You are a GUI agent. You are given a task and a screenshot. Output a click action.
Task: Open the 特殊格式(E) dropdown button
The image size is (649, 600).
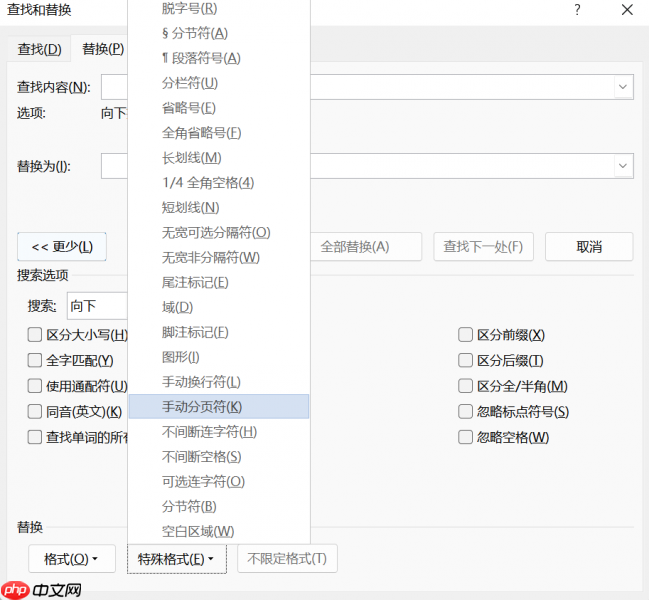[x=177, y=559]
